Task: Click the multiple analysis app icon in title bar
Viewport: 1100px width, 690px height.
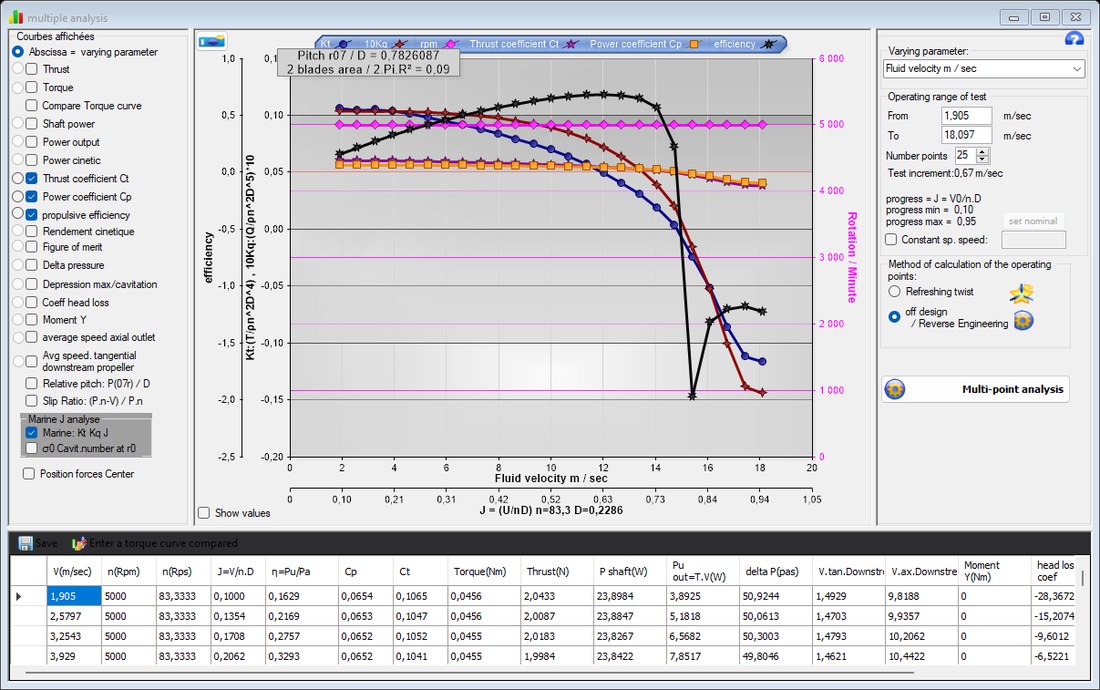Action: coord(15,17)
